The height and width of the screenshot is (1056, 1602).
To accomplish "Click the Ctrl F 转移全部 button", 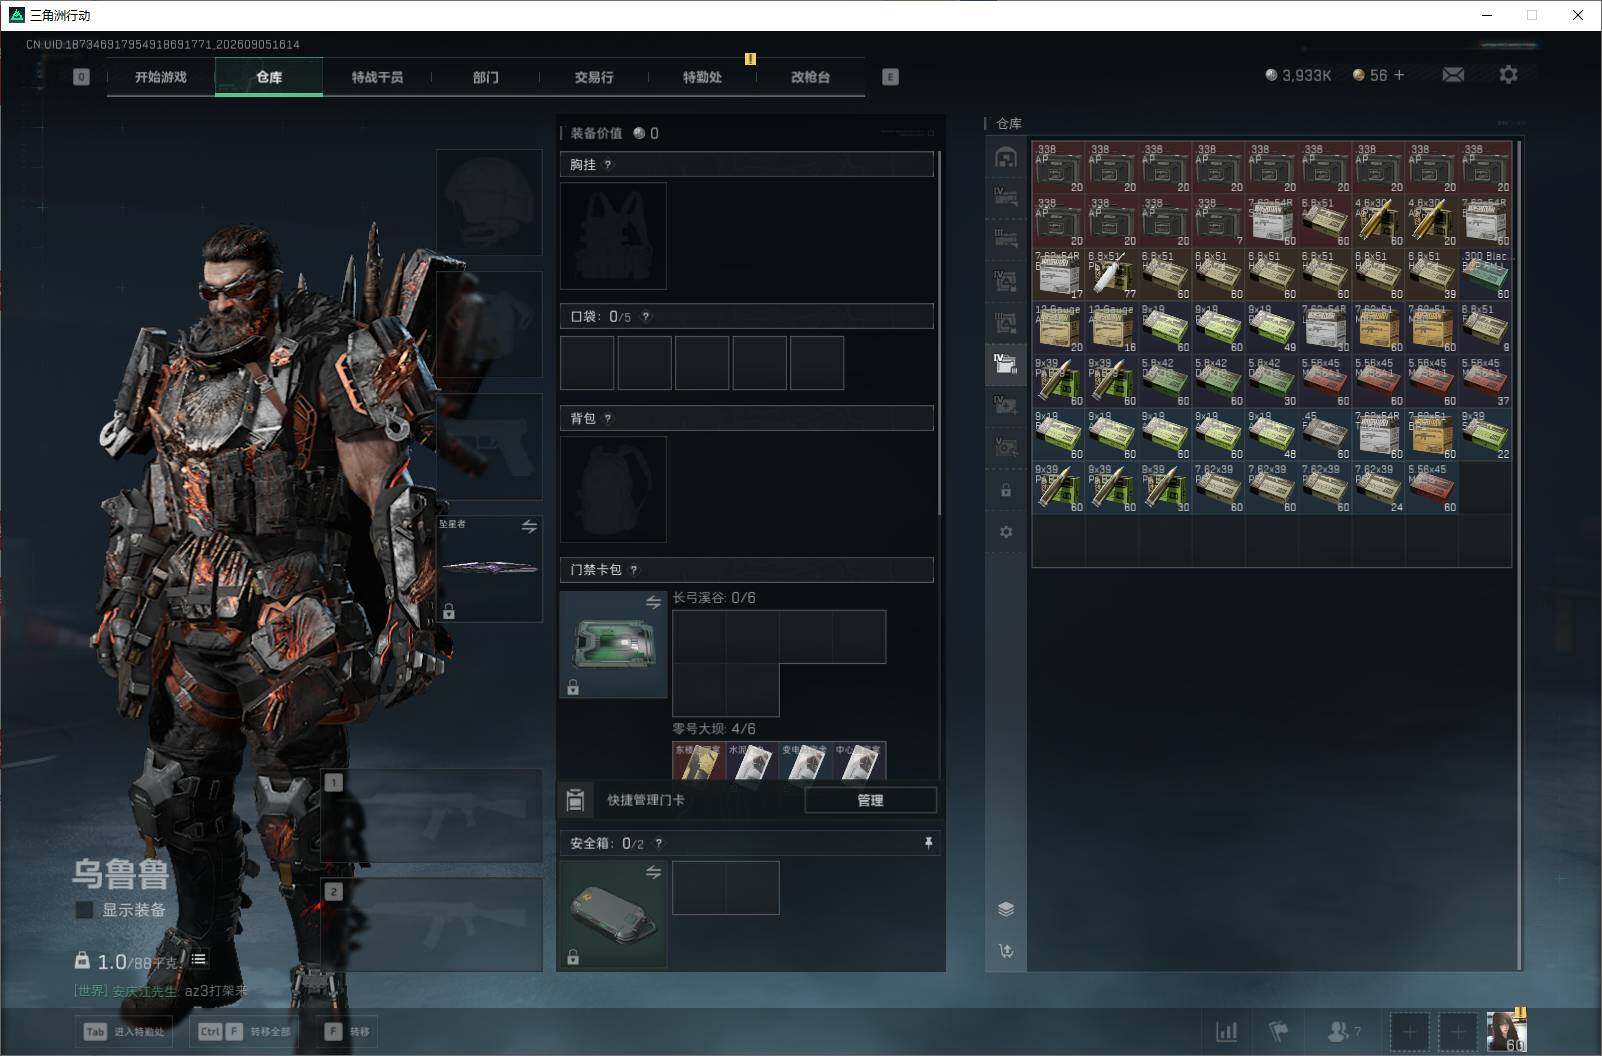I will (x=245, y=1032).
